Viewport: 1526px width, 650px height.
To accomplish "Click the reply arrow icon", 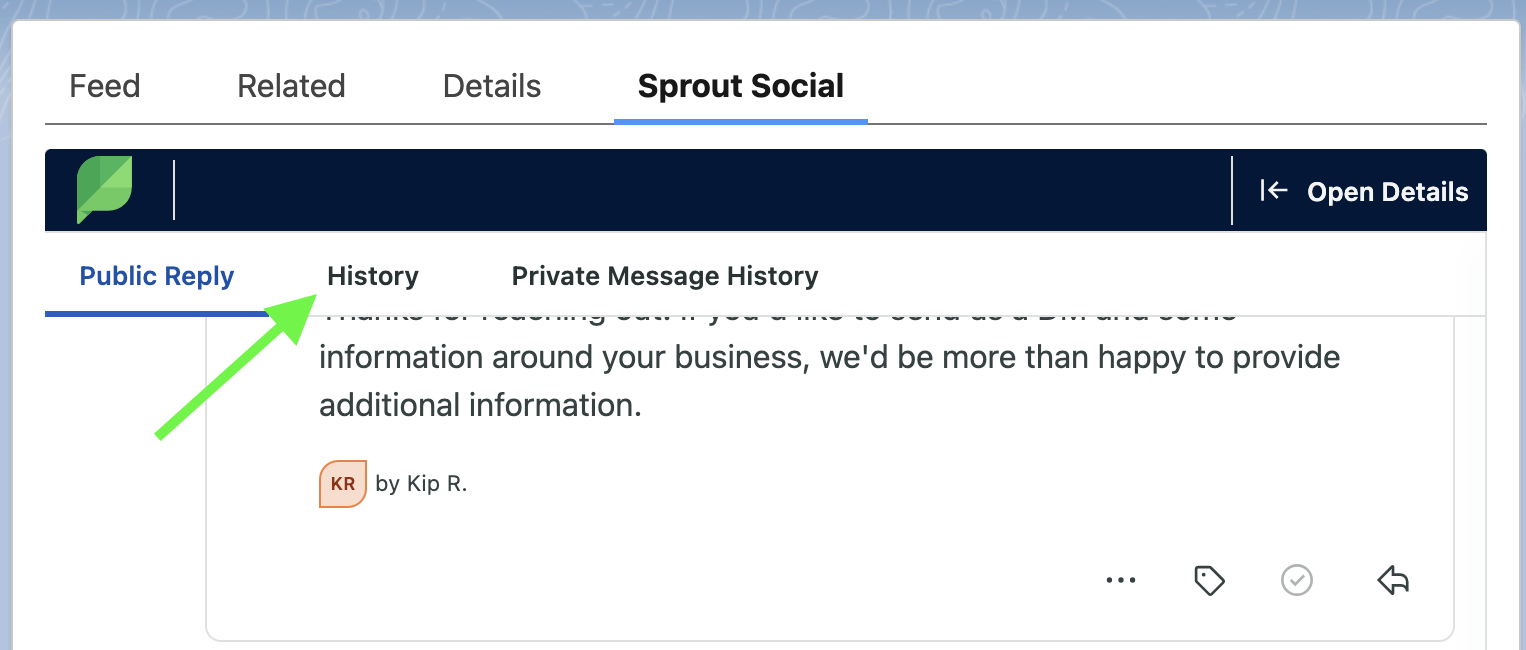I will coord(1392,580).
